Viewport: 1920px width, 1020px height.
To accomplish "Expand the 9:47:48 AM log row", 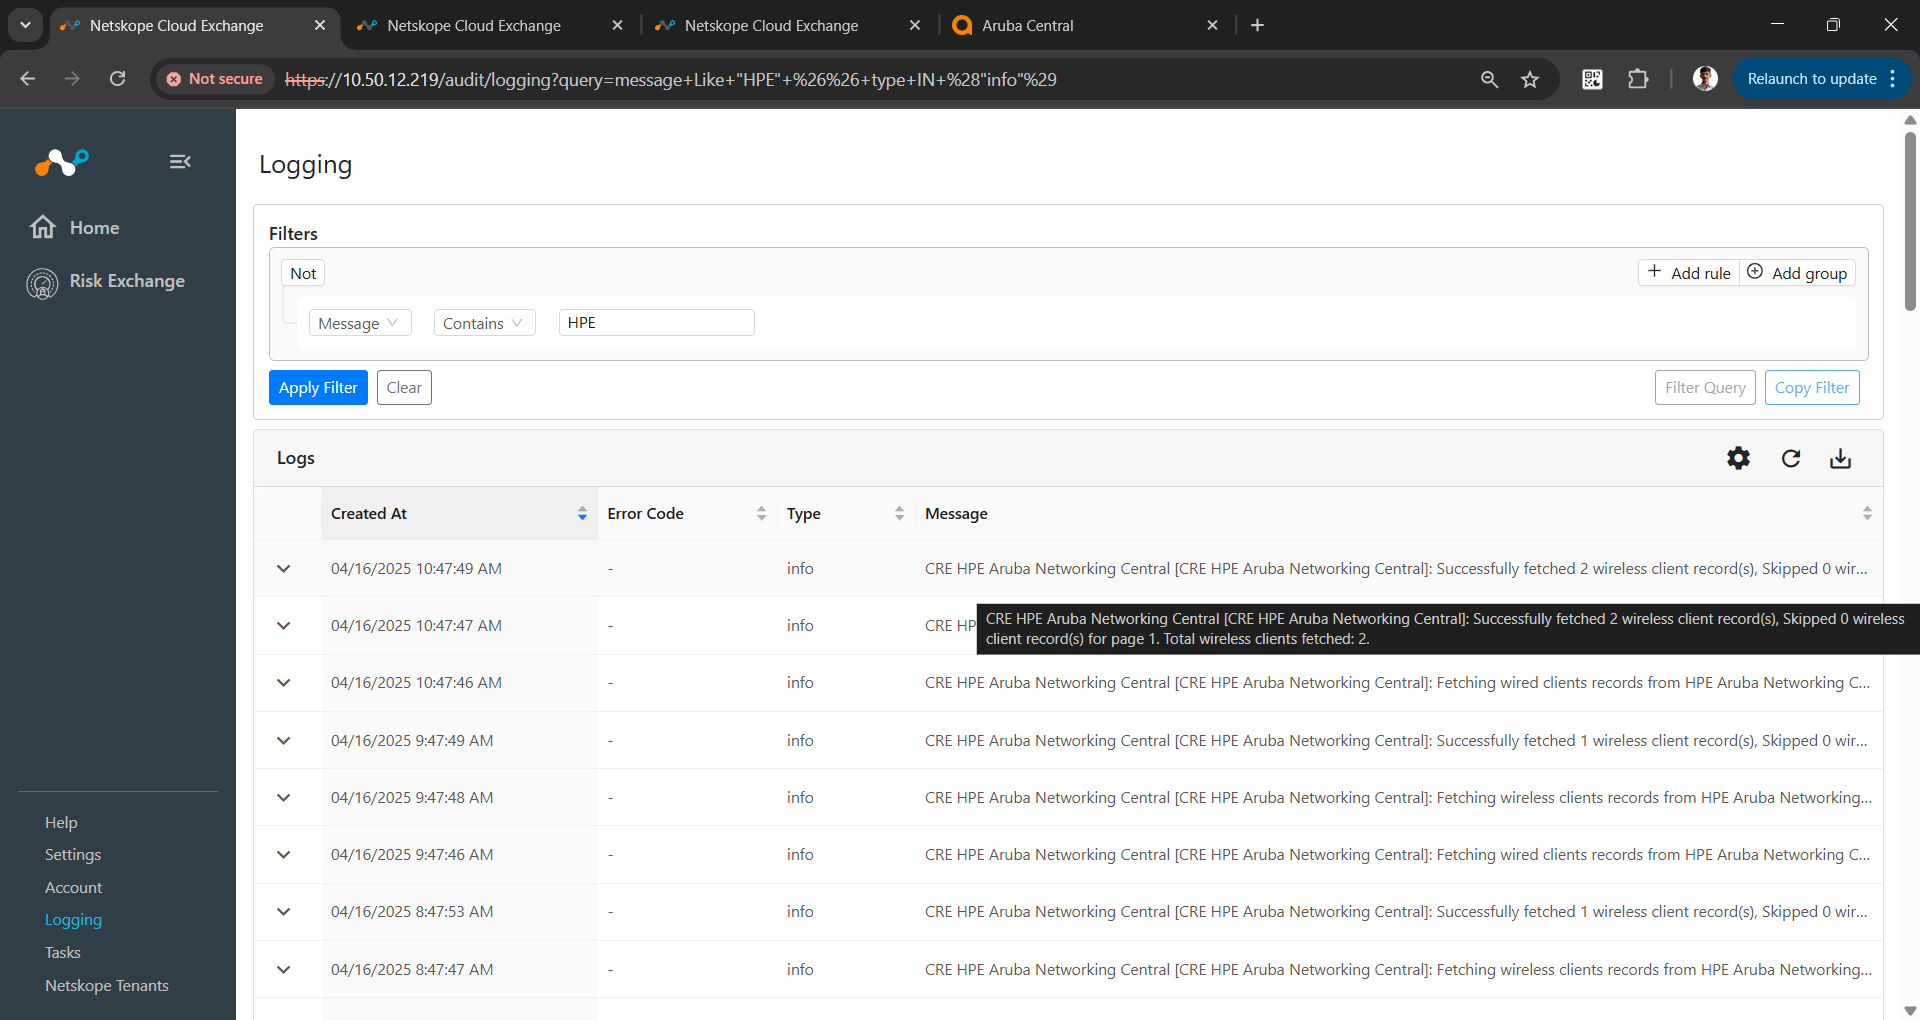I will click(x=284, y=798).
